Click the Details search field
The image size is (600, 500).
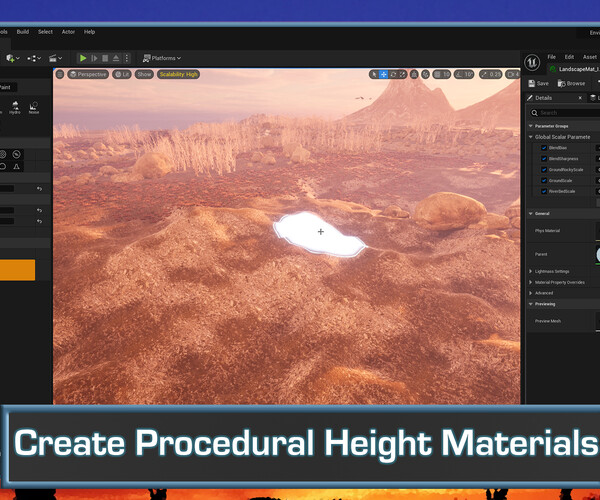[x=565, y=113]
